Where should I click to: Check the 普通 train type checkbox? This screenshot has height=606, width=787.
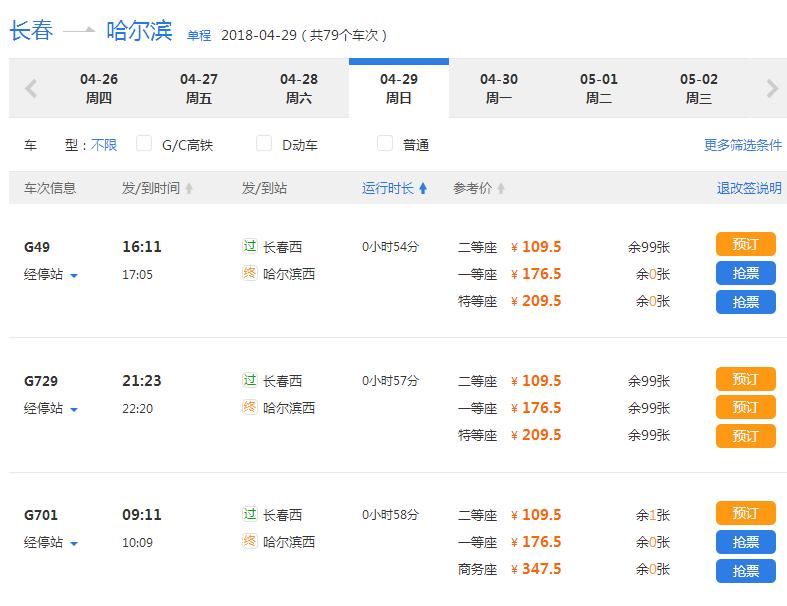click(385, 144)
